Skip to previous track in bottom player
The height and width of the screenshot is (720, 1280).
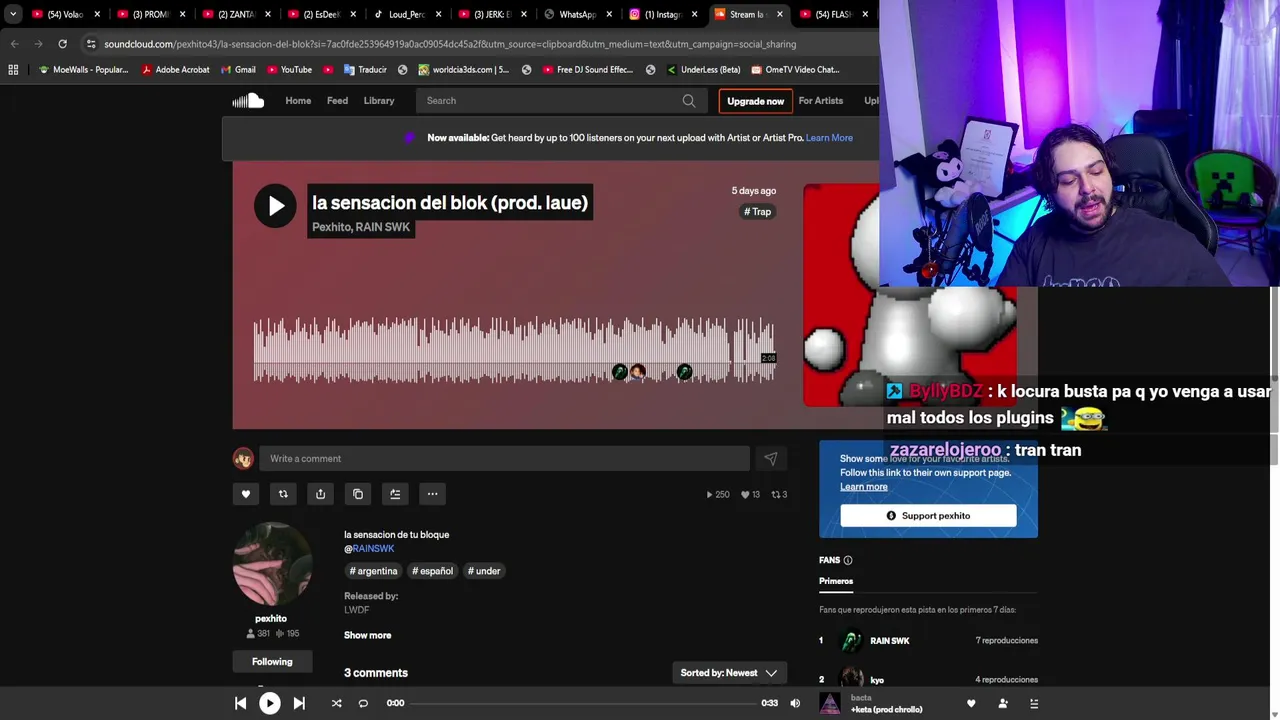241,703
